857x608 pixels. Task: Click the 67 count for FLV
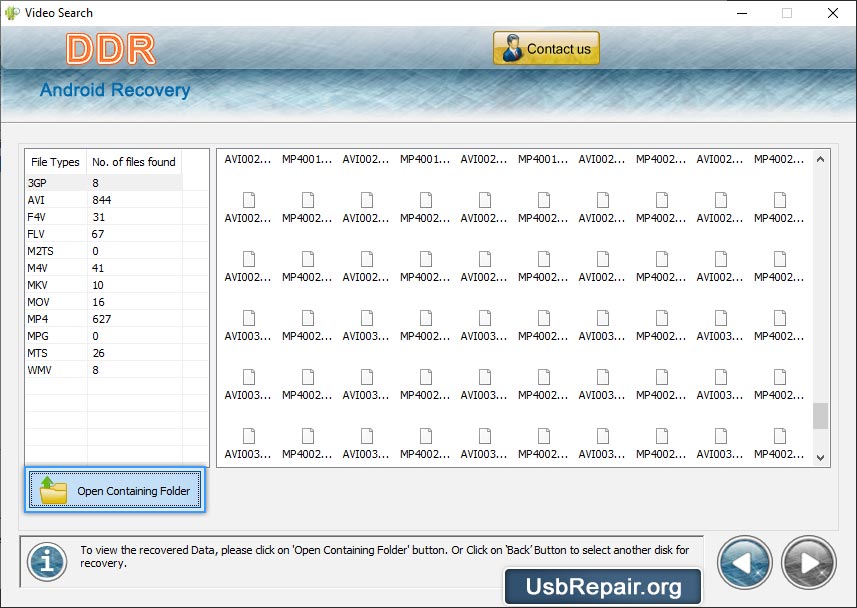pos(98,233)
